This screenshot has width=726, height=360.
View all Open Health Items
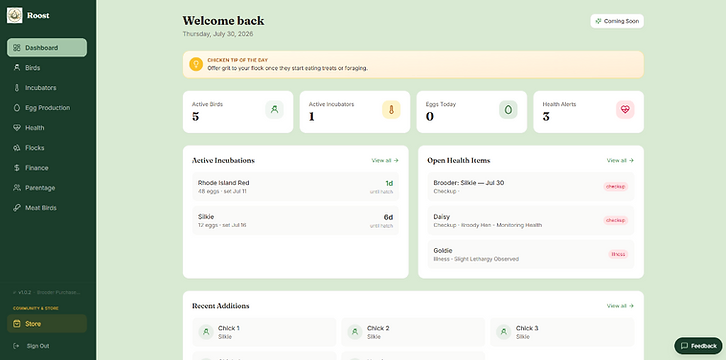(620, 161)
